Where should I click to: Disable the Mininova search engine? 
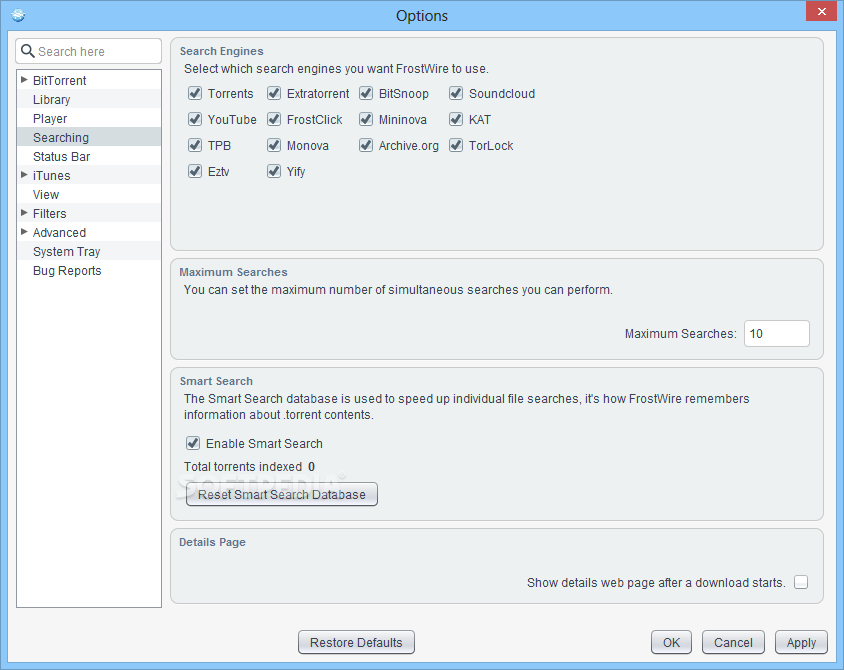(366, 119)
